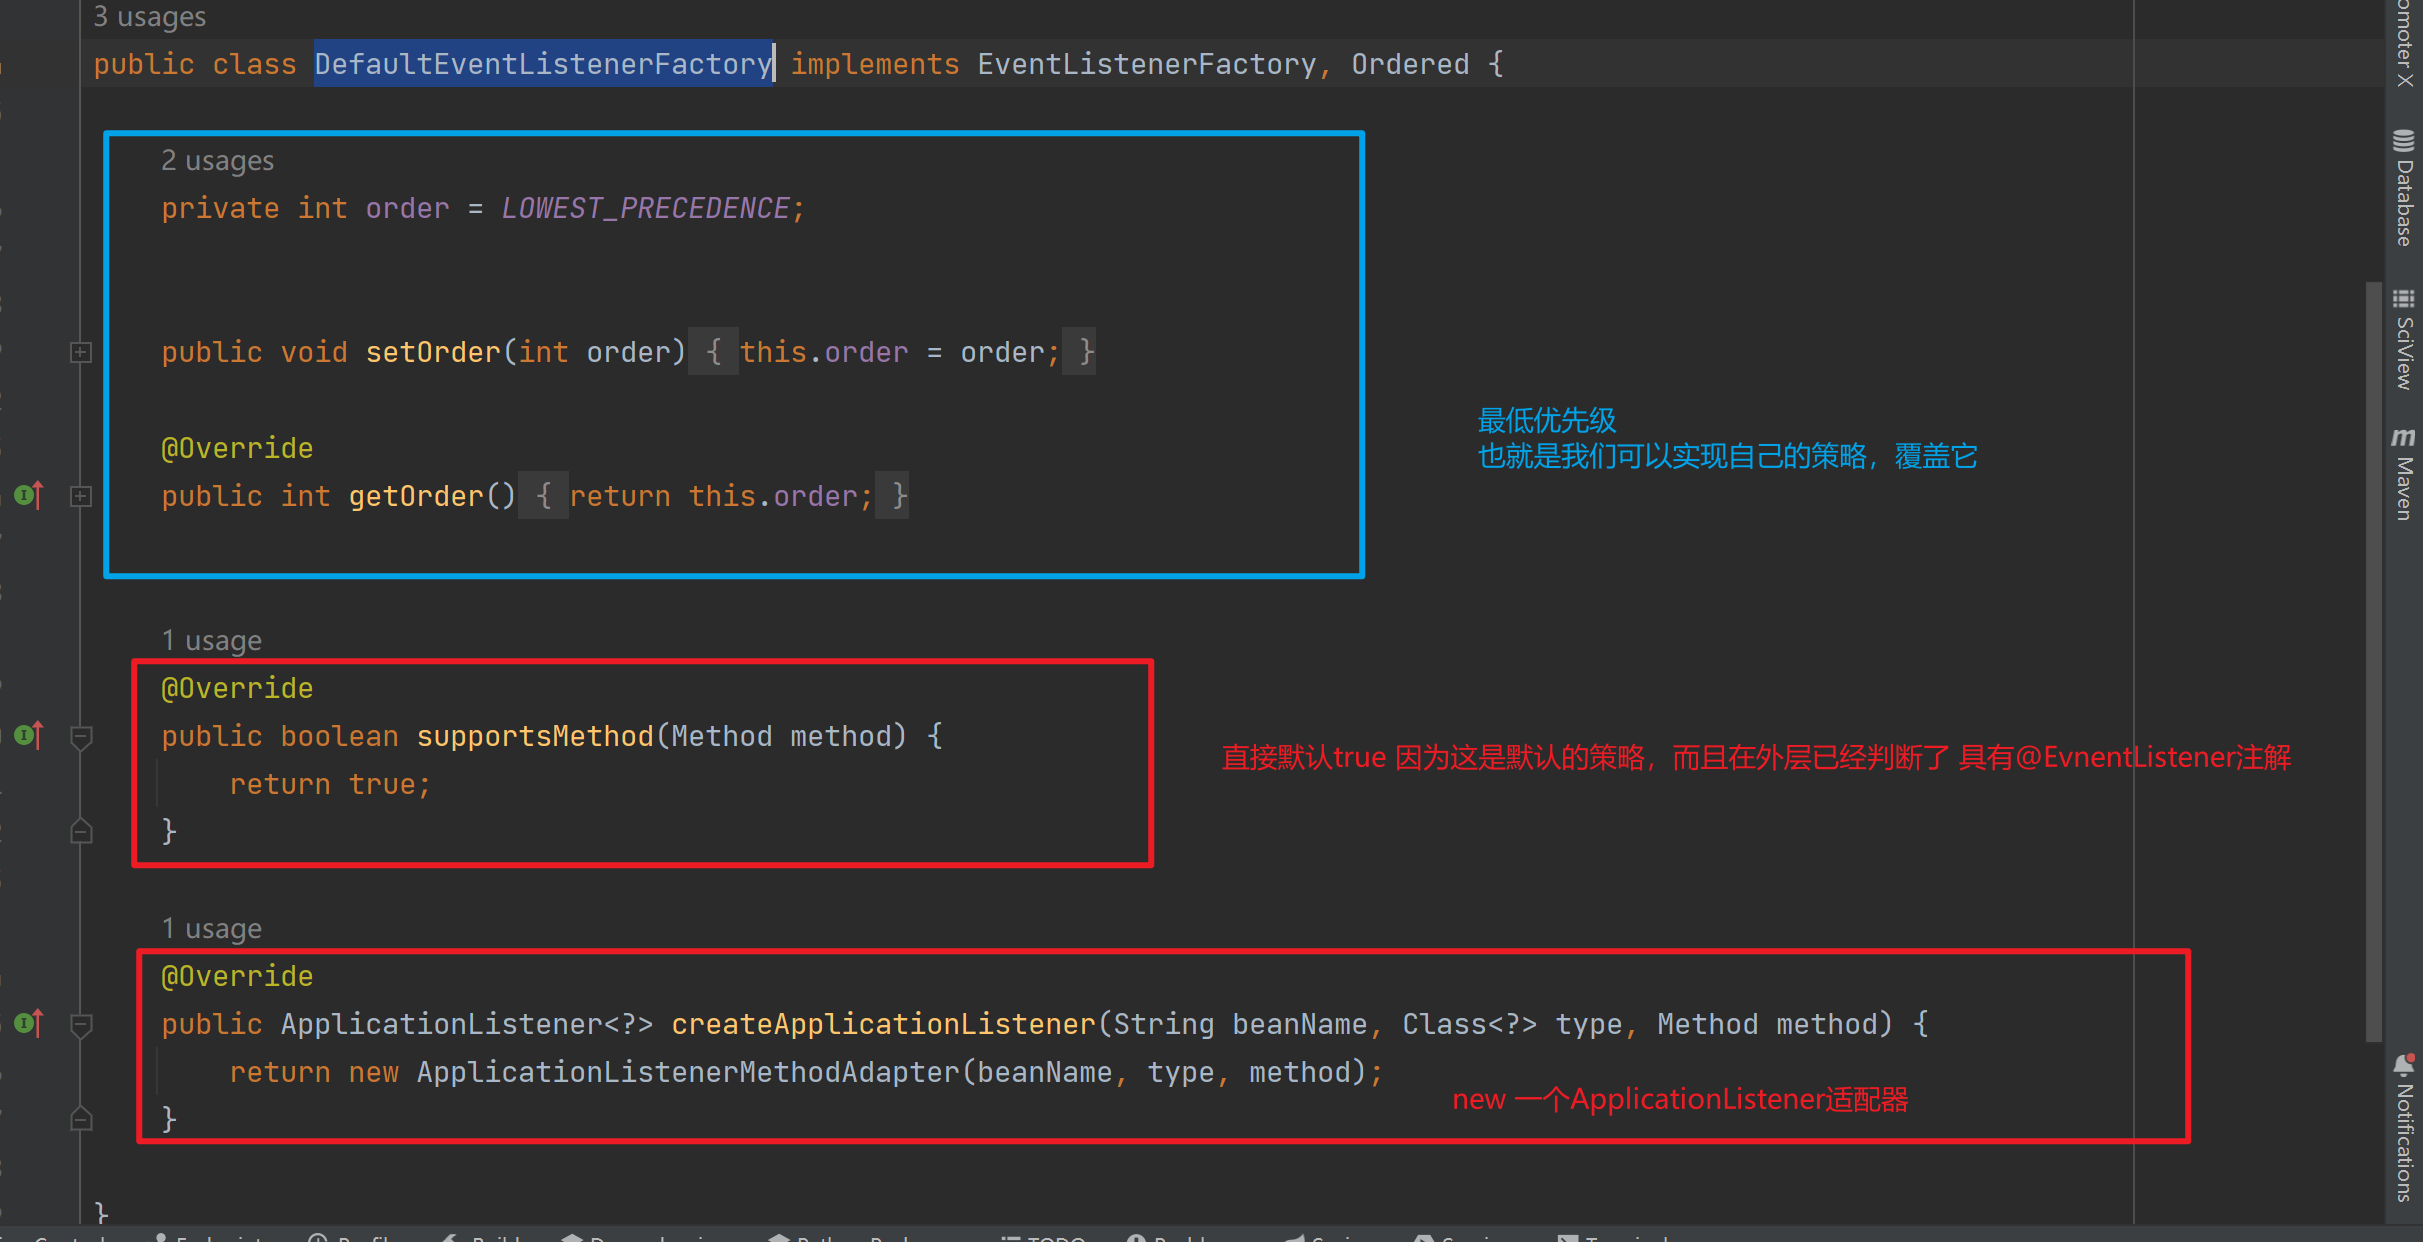Collapse the supportsMethod method at its declaration
The image size is (2423, 1242).
tap(81, 737)
